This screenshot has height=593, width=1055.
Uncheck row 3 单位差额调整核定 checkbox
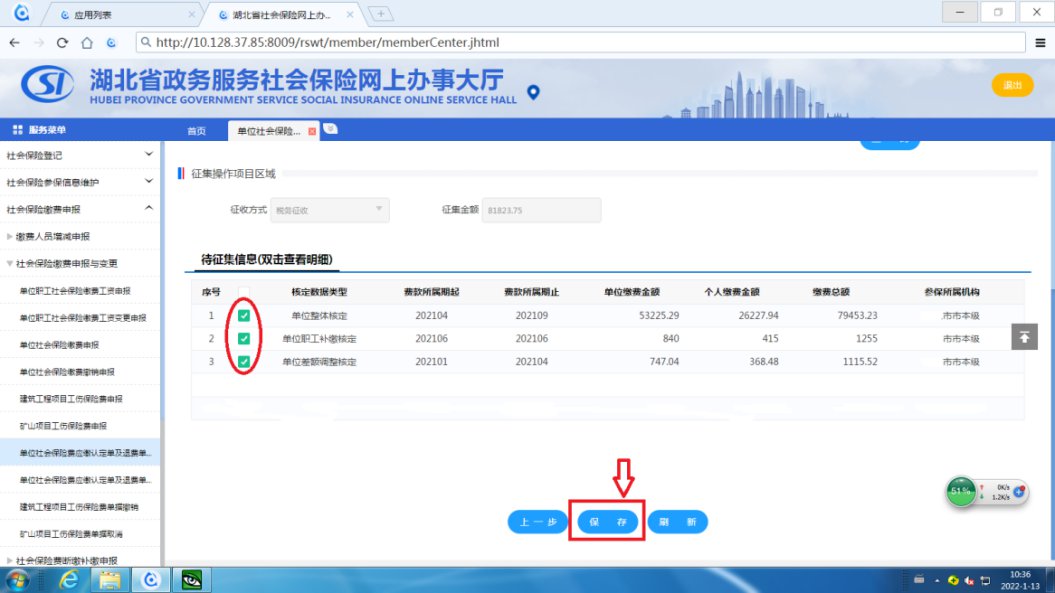tap(244, 361)
